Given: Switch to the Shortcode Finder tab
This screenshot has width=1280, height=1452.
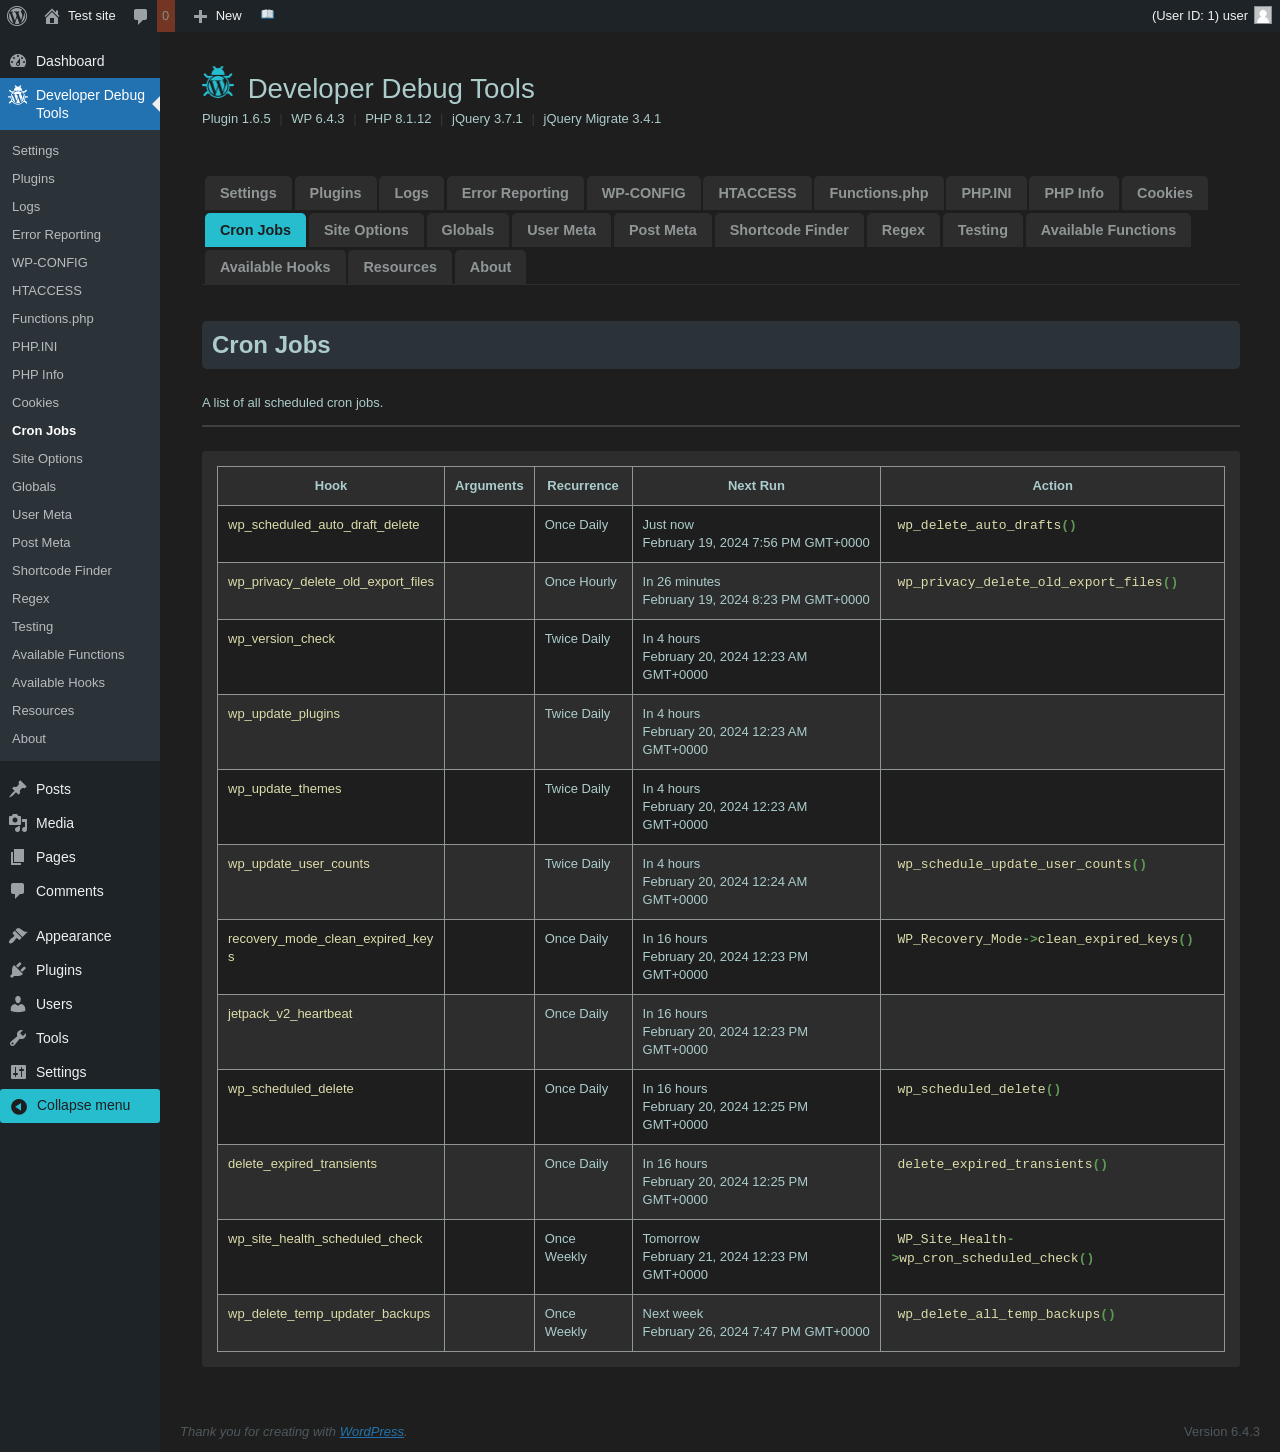Looking at the screenshot, I should pyautogui.click(x=788, y=230).
